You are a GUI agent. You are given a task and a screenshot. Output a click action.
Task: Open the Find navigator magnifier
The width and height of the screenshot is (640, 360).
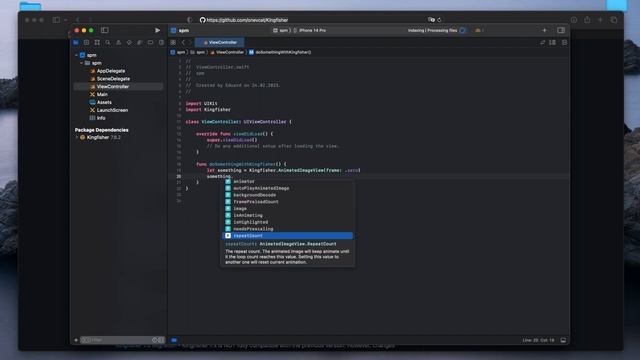tap(108, 42)
